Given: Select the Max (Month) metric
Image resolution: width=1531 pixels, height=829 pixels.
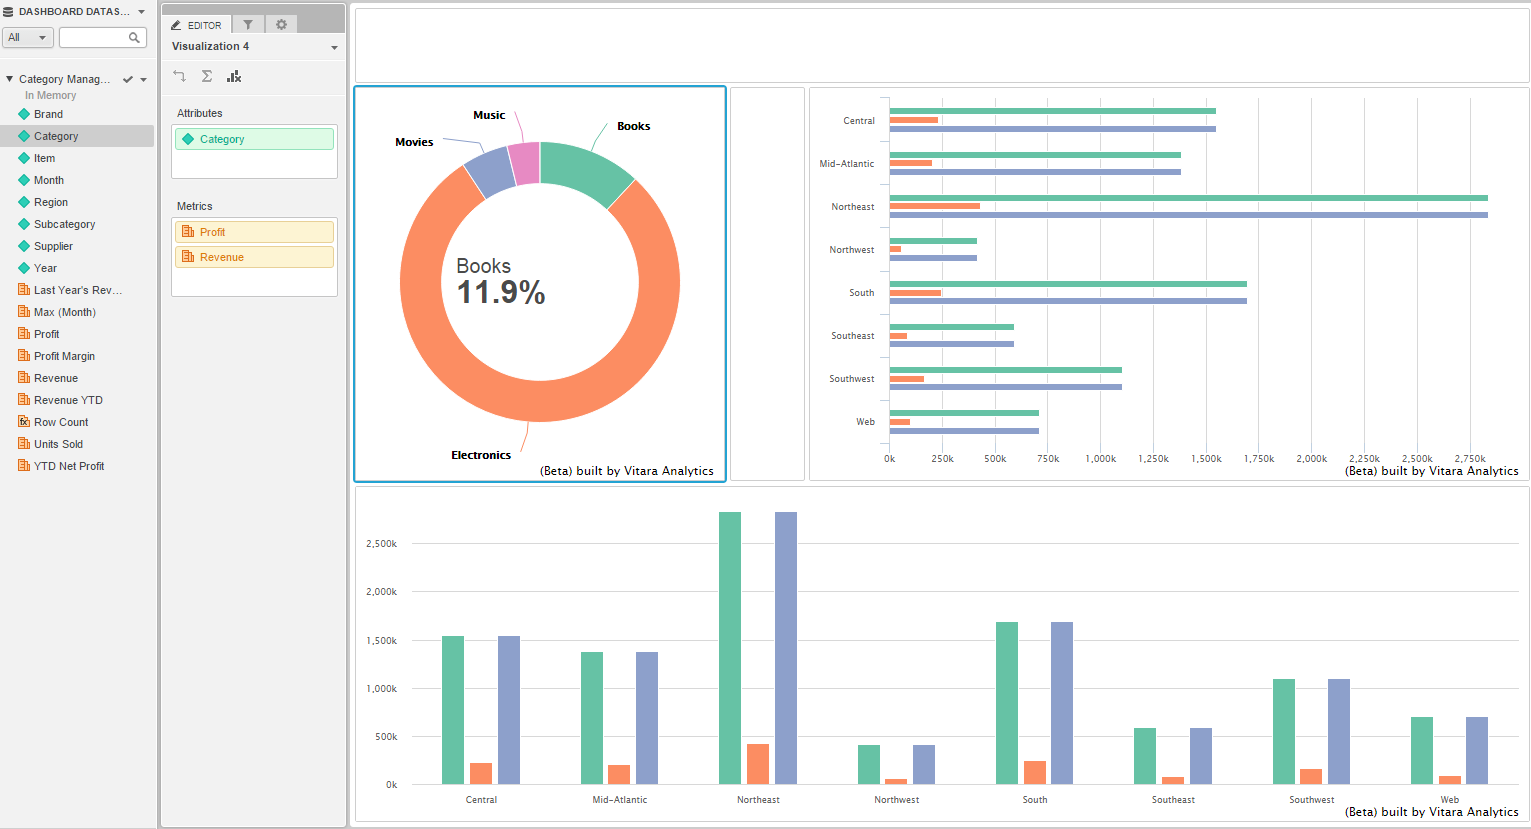Looking at the screenshot, I should (65, 312).
